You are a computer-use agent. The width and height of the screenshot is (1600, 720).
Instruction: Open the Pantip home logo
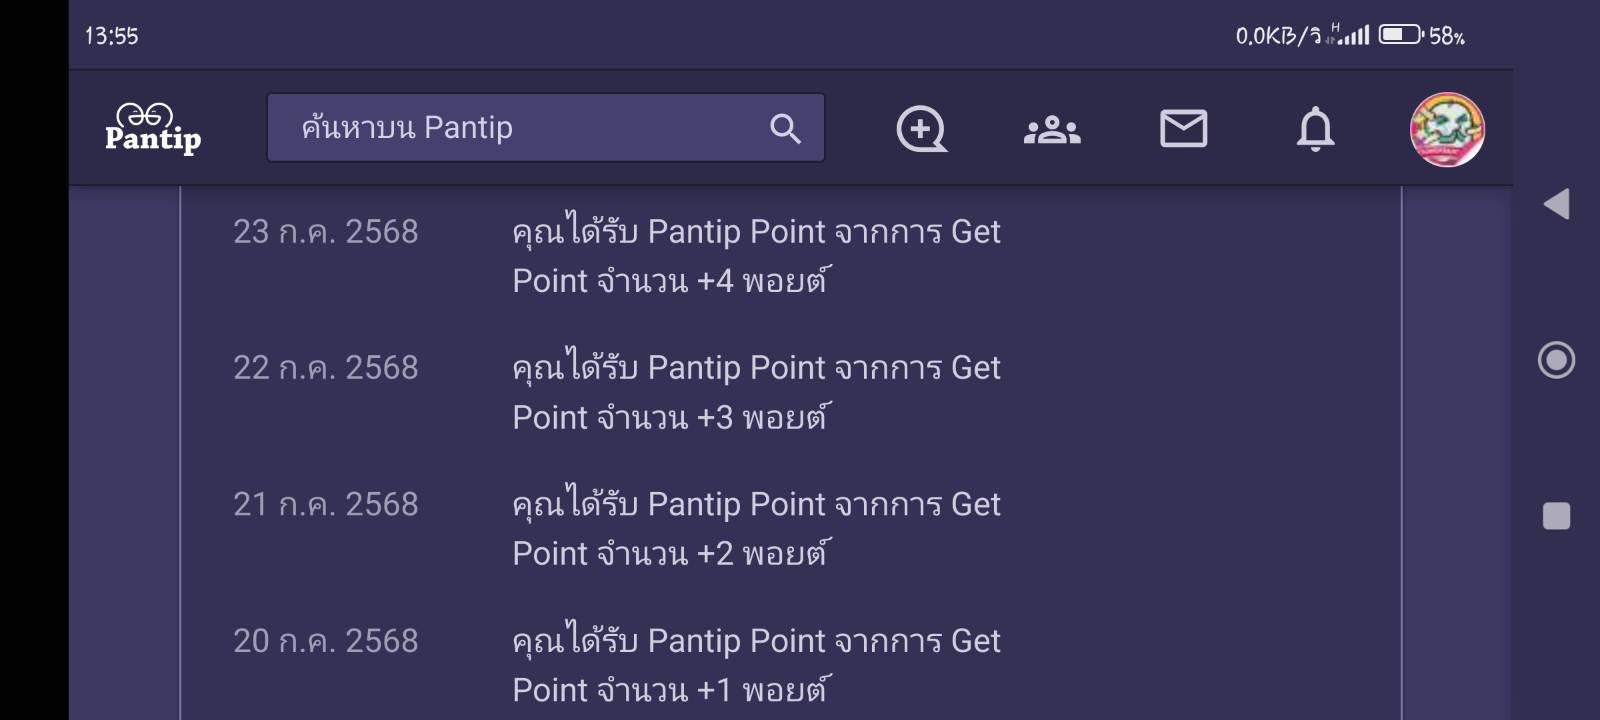pyautogui.click(x=153, y=128)
